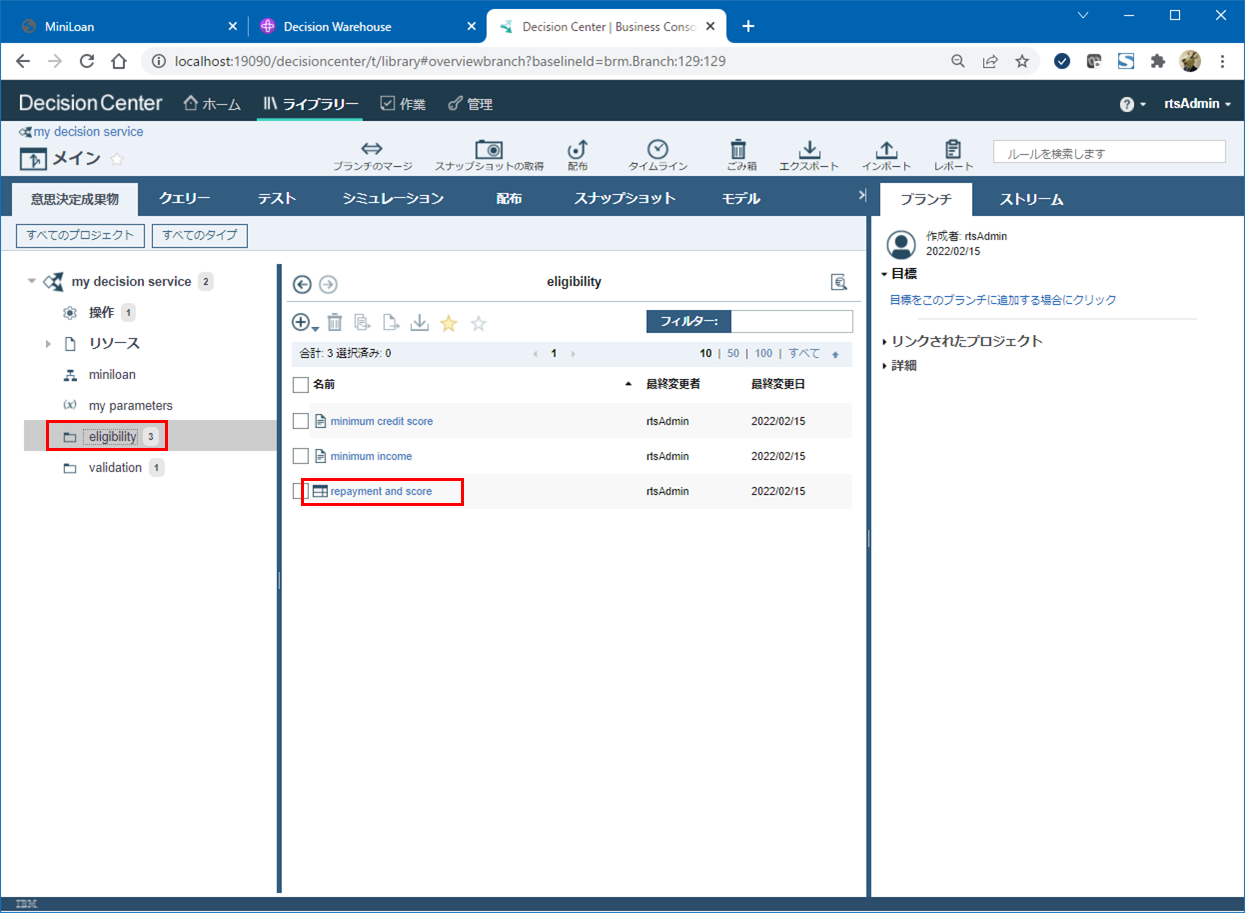Expand the リソース tree node
This screenshot has height=913, width=1245.
[x=47, y=344]
